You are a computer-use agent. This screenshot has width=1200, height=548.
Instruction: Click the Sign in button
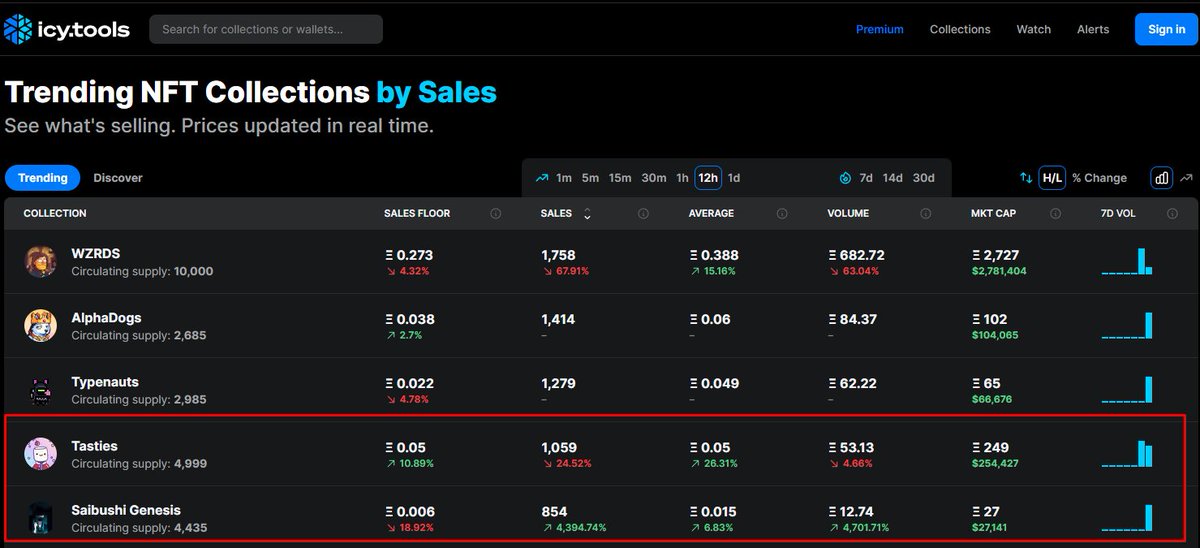1166,29
